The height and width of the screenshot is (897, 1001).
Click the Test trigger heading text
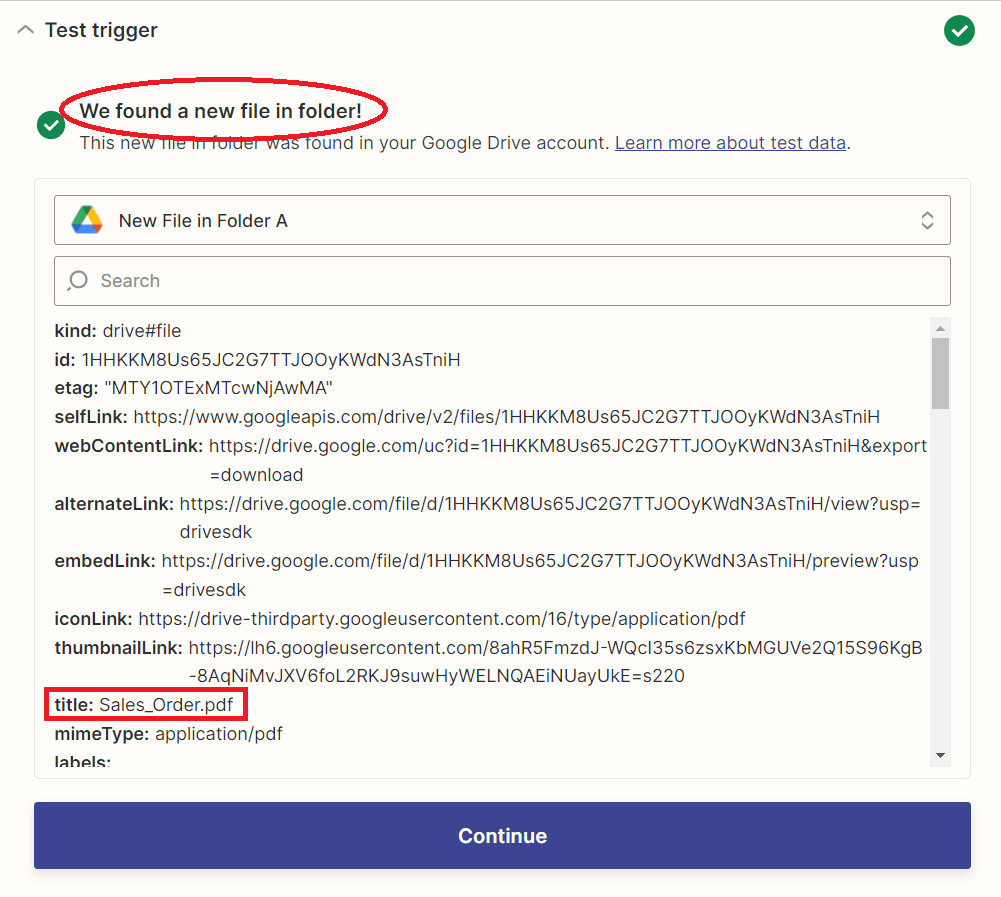click(x=101, y=31)
